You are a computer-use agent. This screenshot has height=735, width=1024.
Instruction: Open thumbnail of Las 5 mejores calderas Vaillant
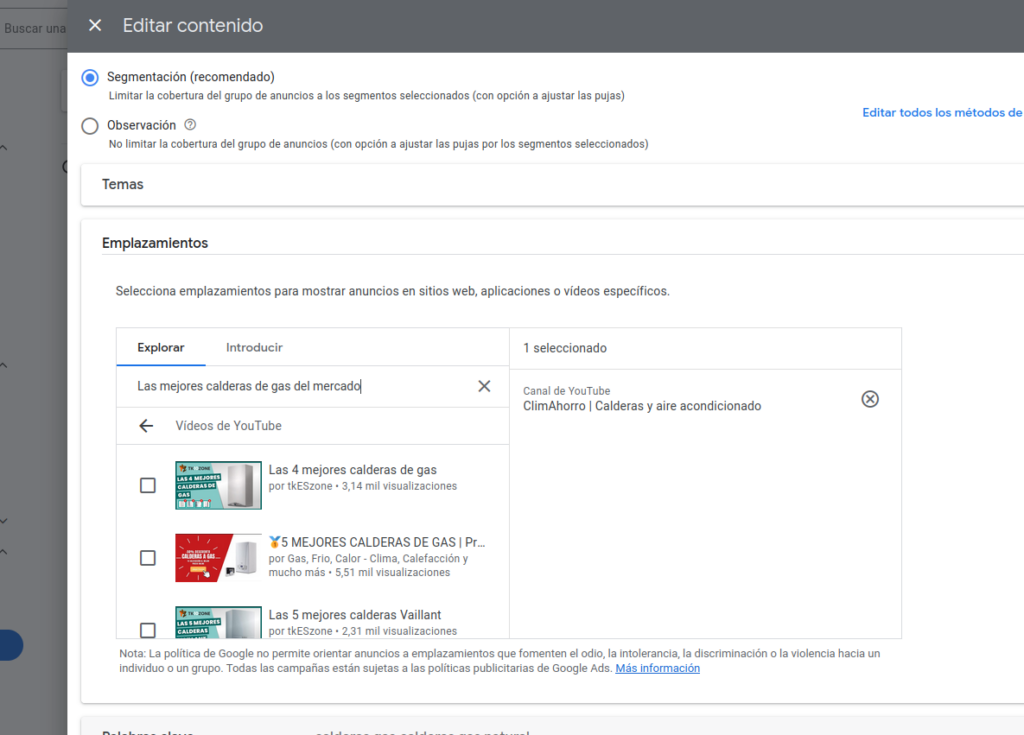218,623
